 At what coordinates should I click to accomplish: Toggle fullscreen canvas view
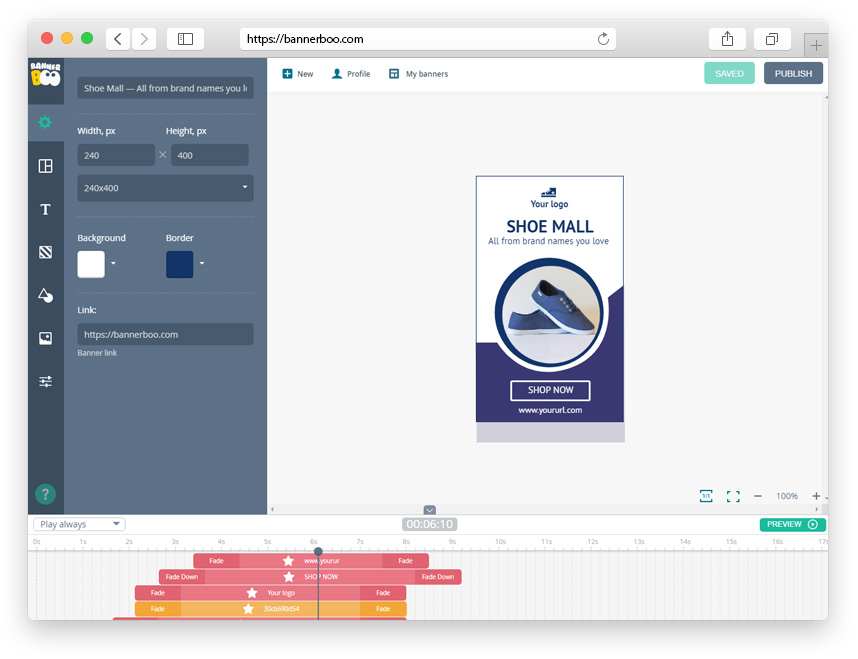733,496
